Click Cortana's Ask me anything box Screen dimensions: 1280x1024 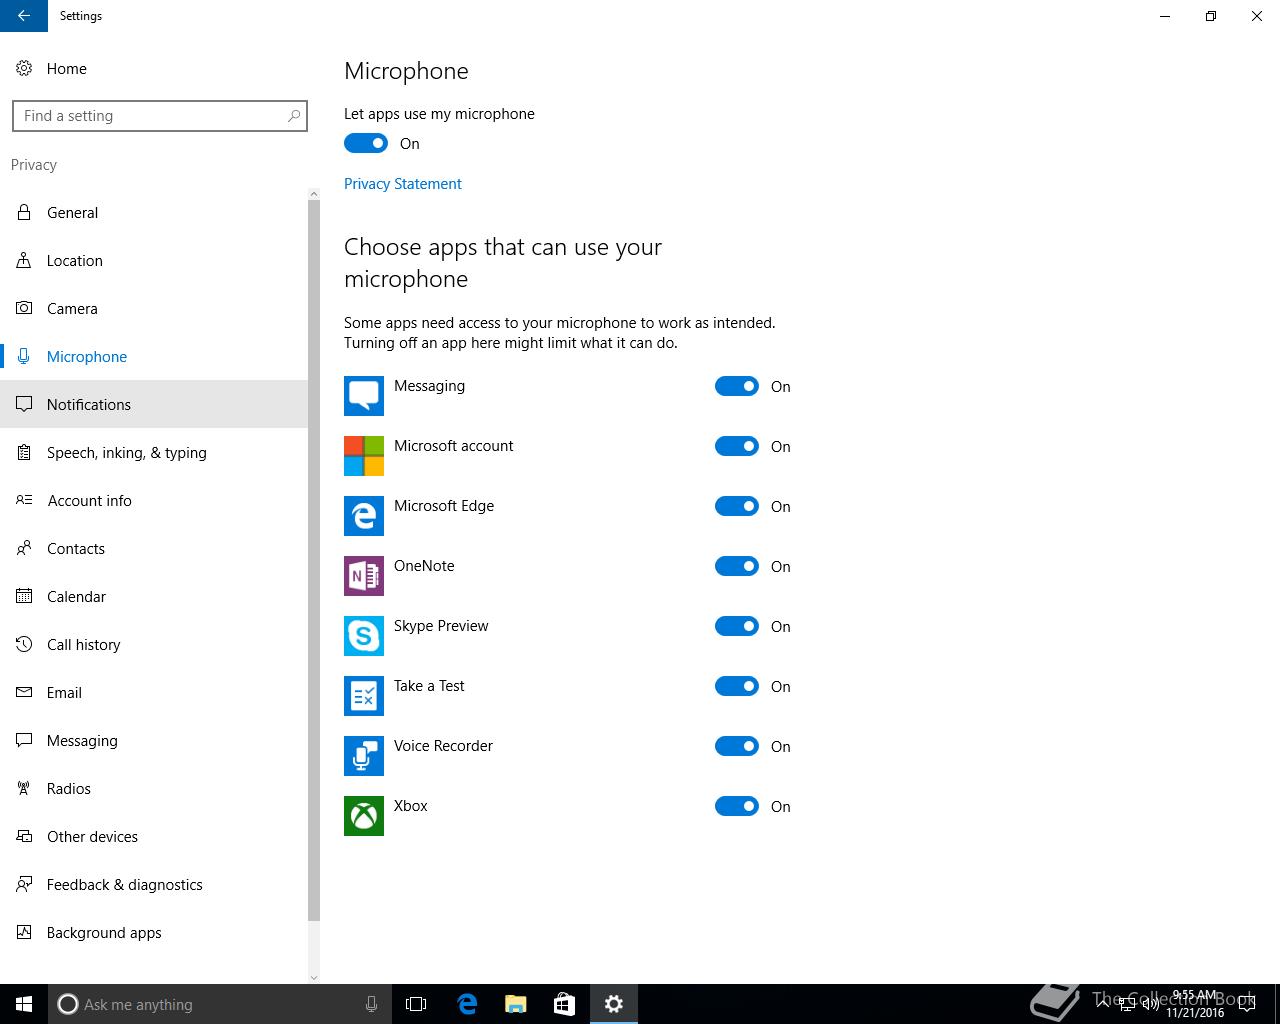[220, 1004]
